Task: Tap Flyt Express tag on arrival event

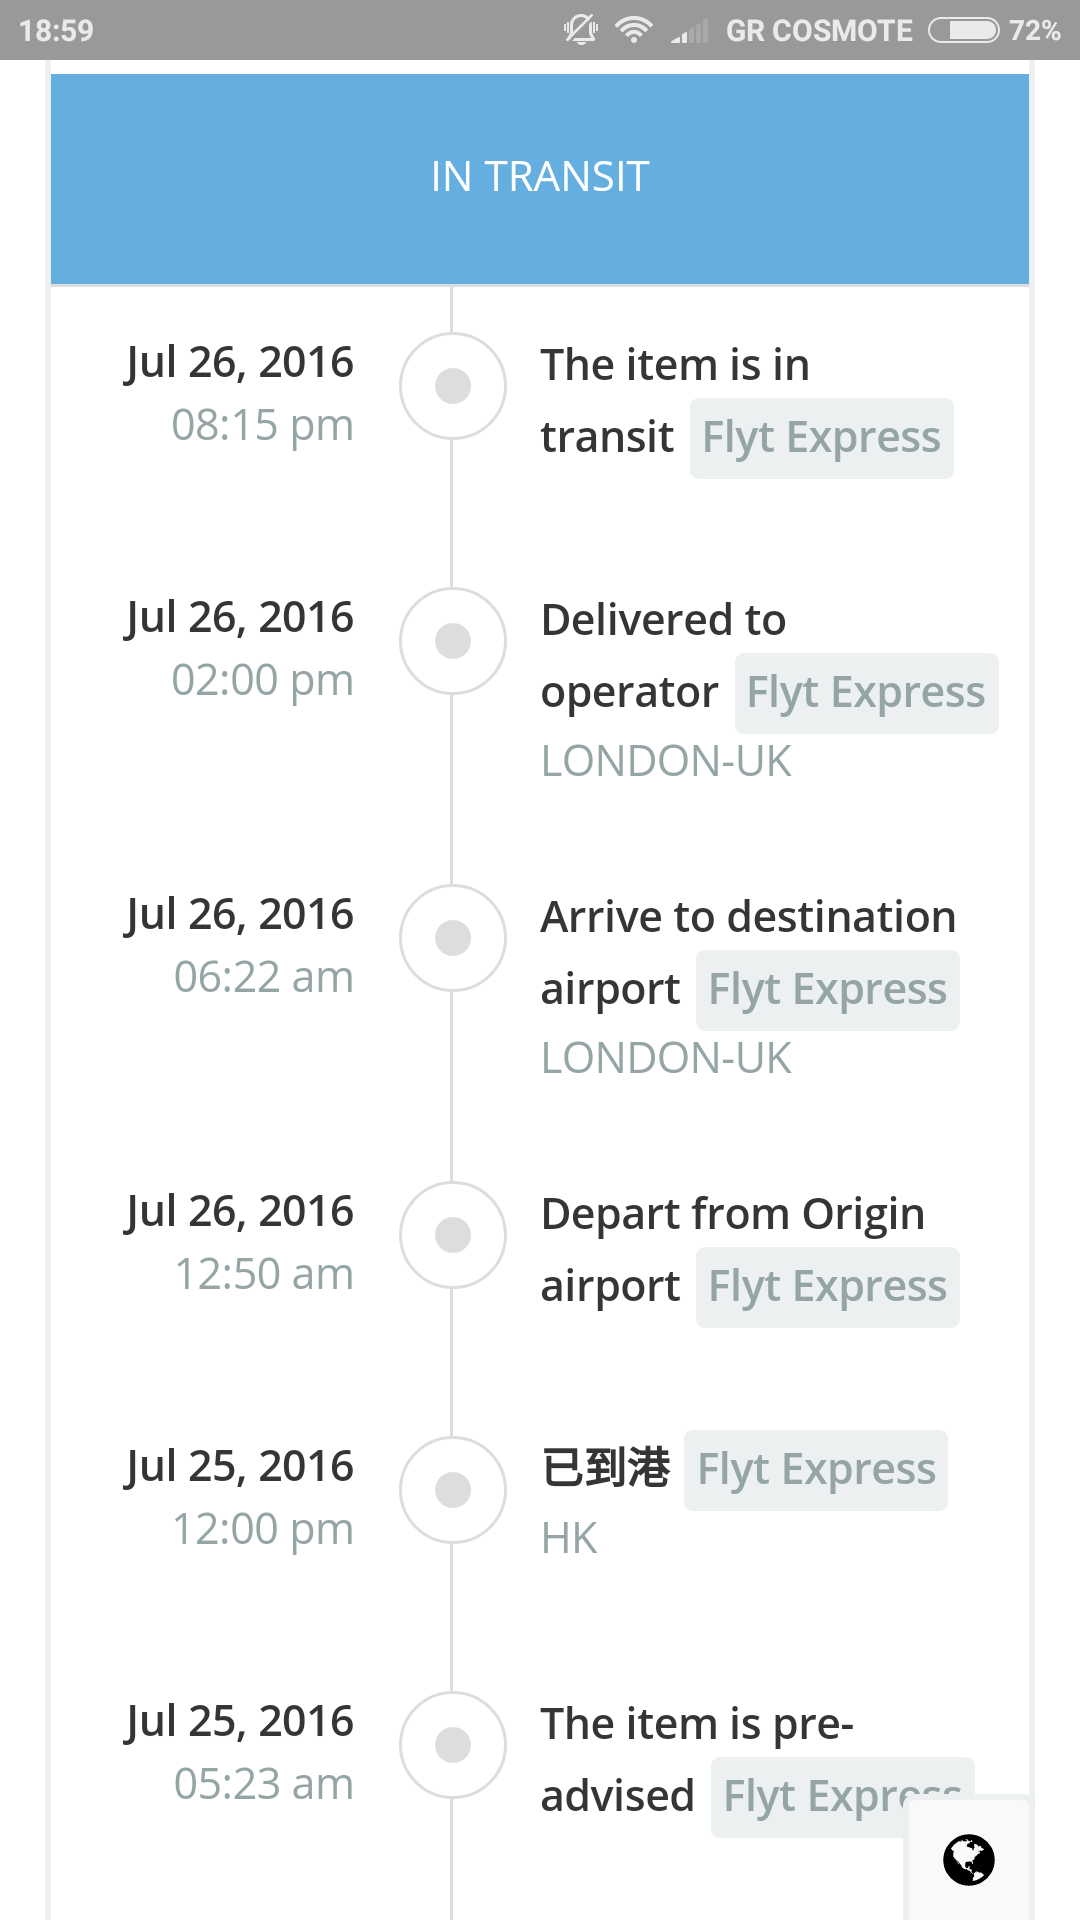Action: coord(827,990)
